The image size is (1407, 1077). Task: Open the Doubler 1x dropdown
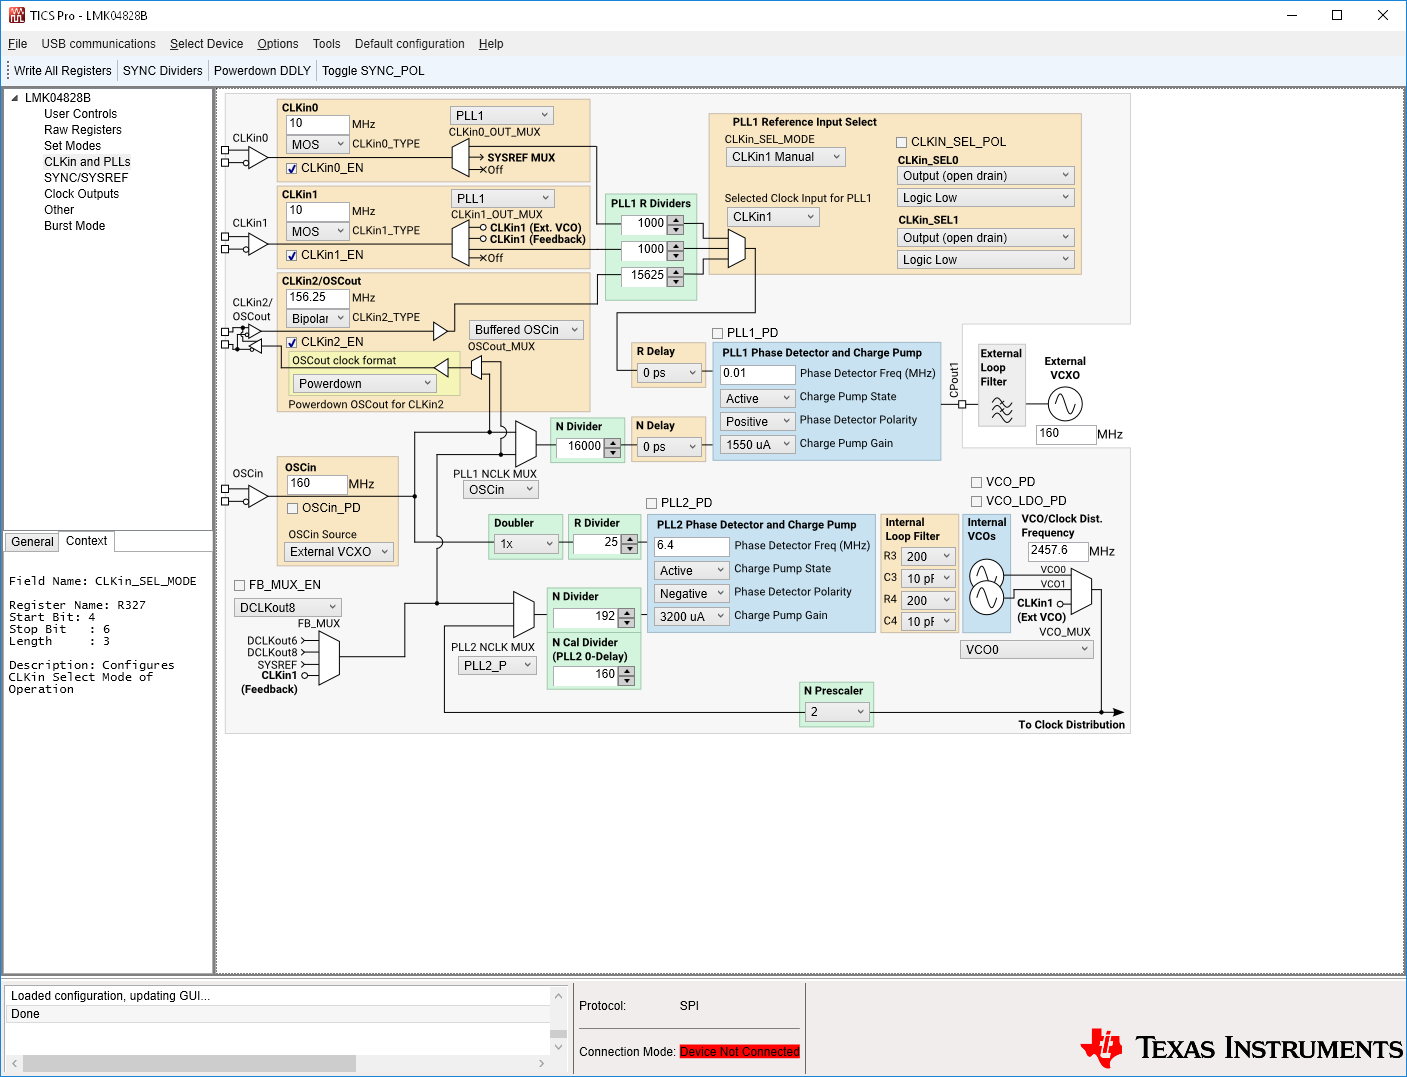tap(526, 544)
